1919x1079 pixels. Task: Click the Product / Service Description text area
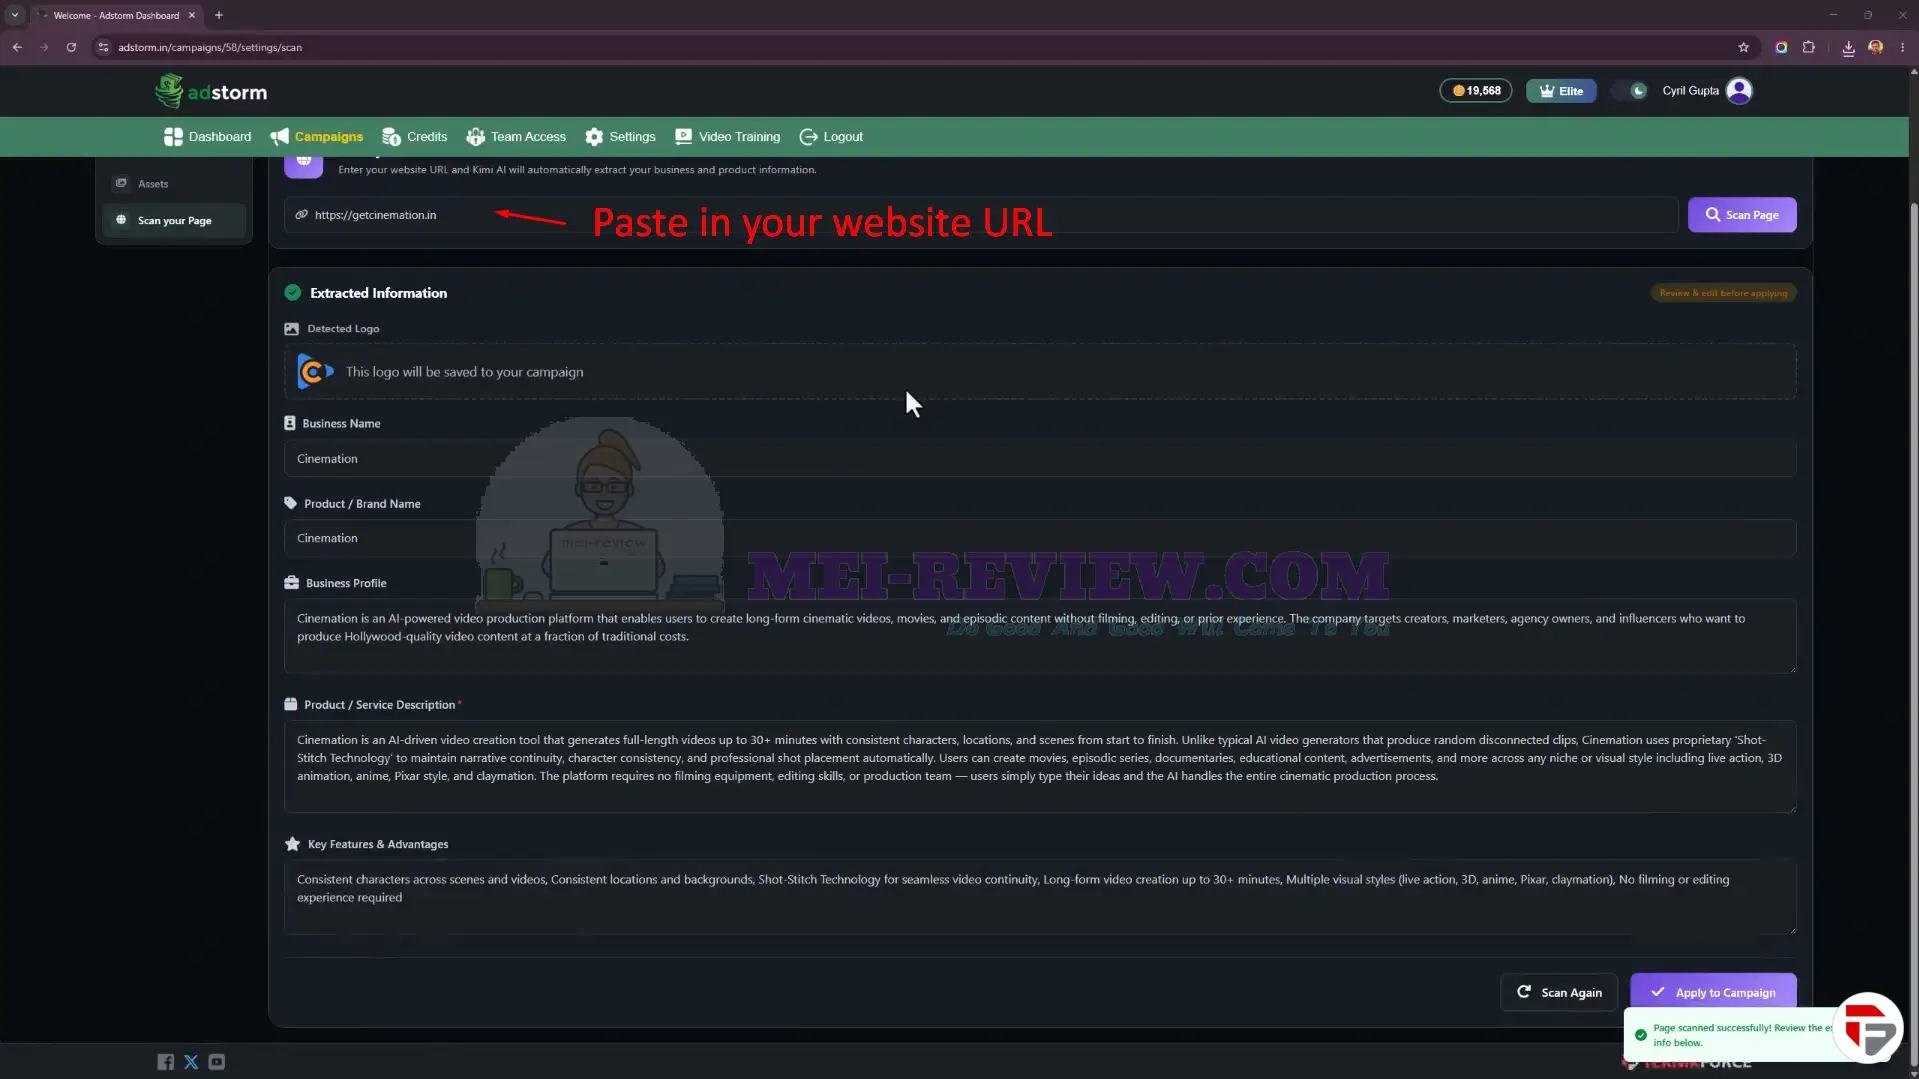[x=1040, y=767]
